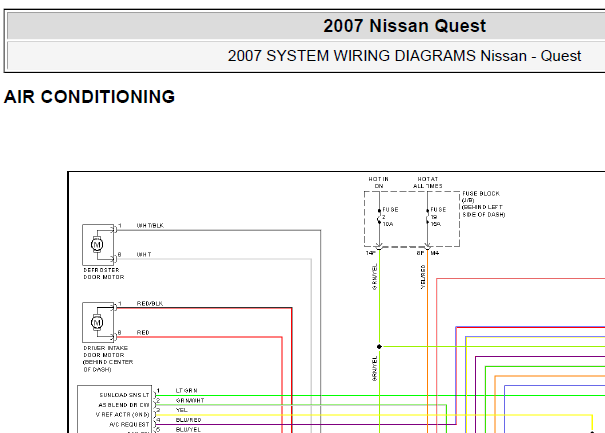Click the "RED/BLK" wire label
605x433 pixels.
[x=150, y=303]
